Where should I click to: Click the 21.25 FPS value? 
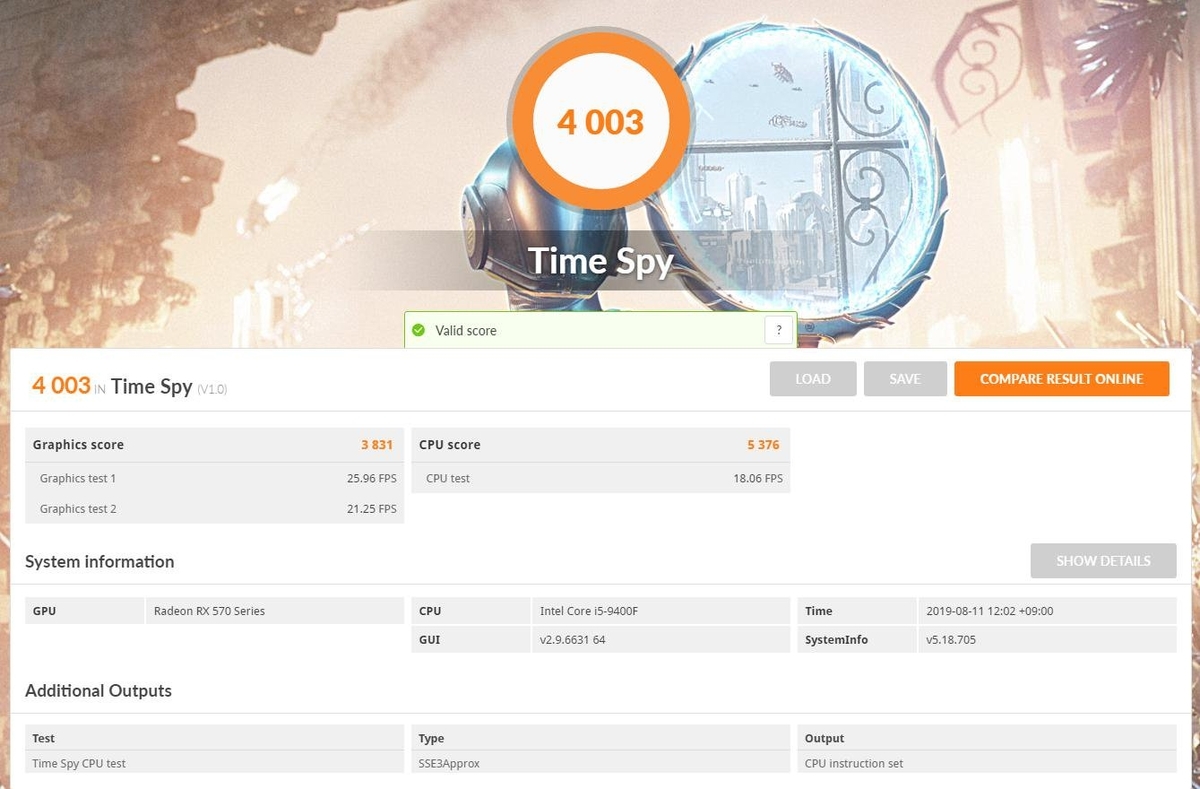372,509
